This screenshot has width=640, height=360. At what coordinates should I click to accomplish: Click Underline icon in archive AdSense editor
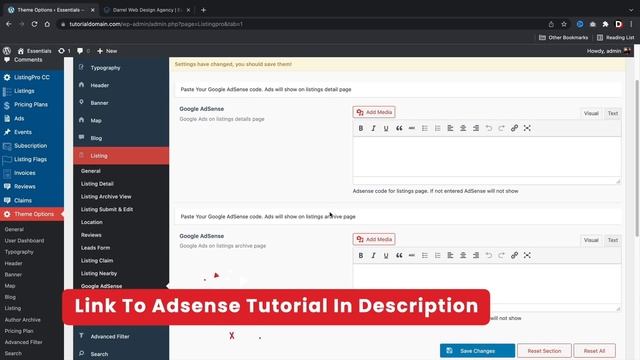pos(386,256)
